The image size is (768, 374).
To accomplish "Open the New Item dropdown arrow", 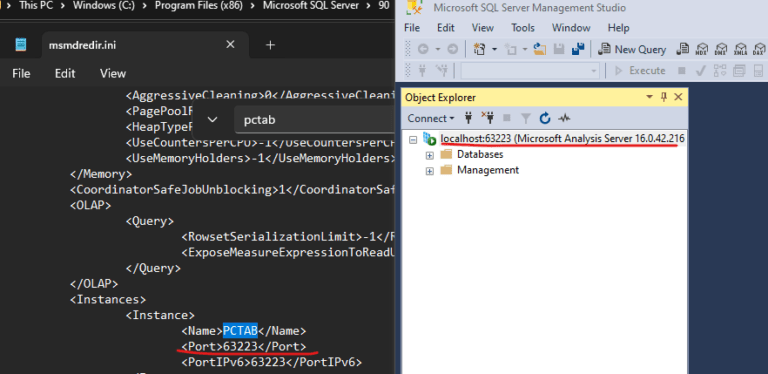I will click(x=494, y=49).
